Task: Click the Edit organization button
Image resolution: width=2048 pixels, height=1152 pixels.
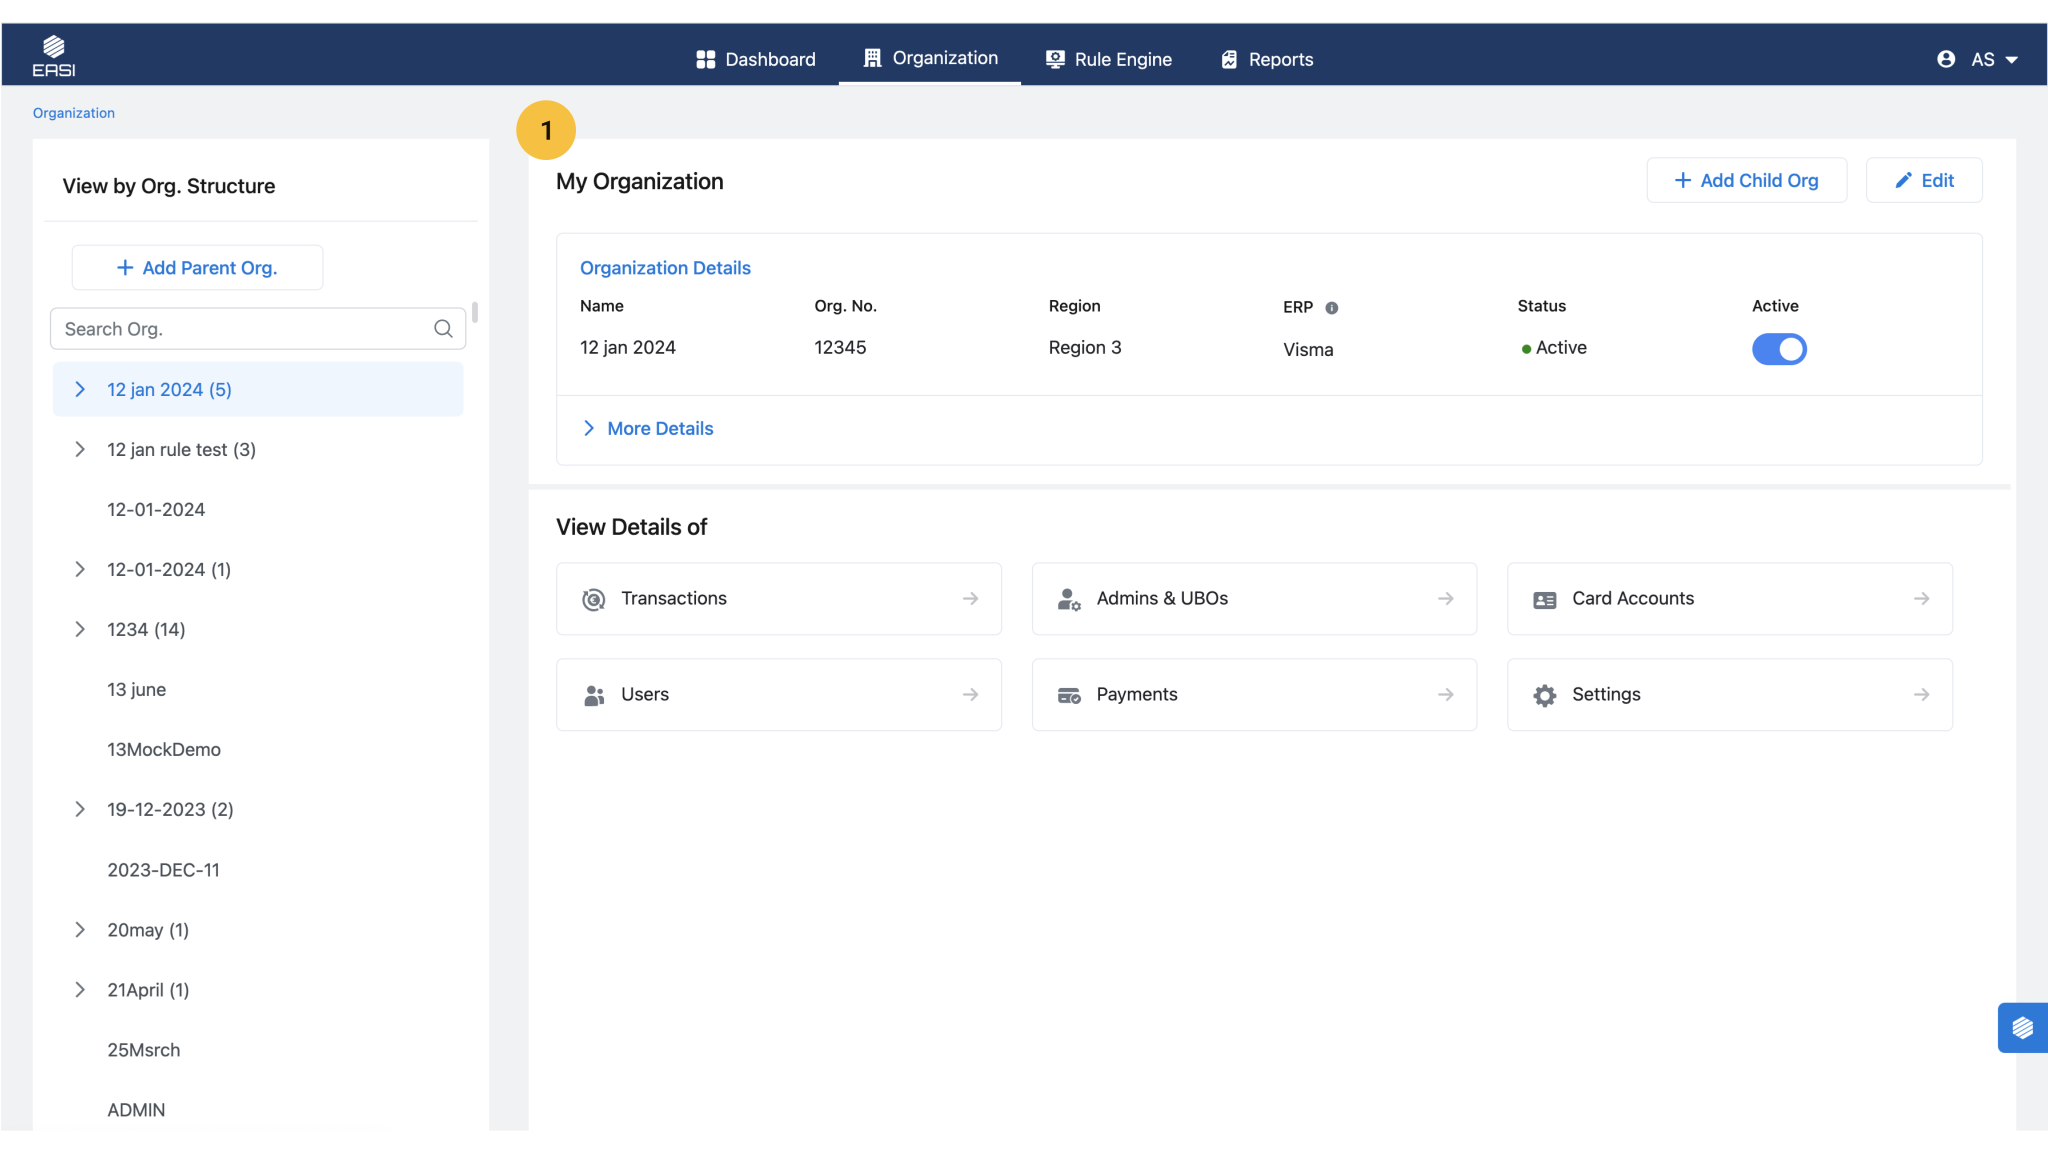Action: tap(1923, 181)
